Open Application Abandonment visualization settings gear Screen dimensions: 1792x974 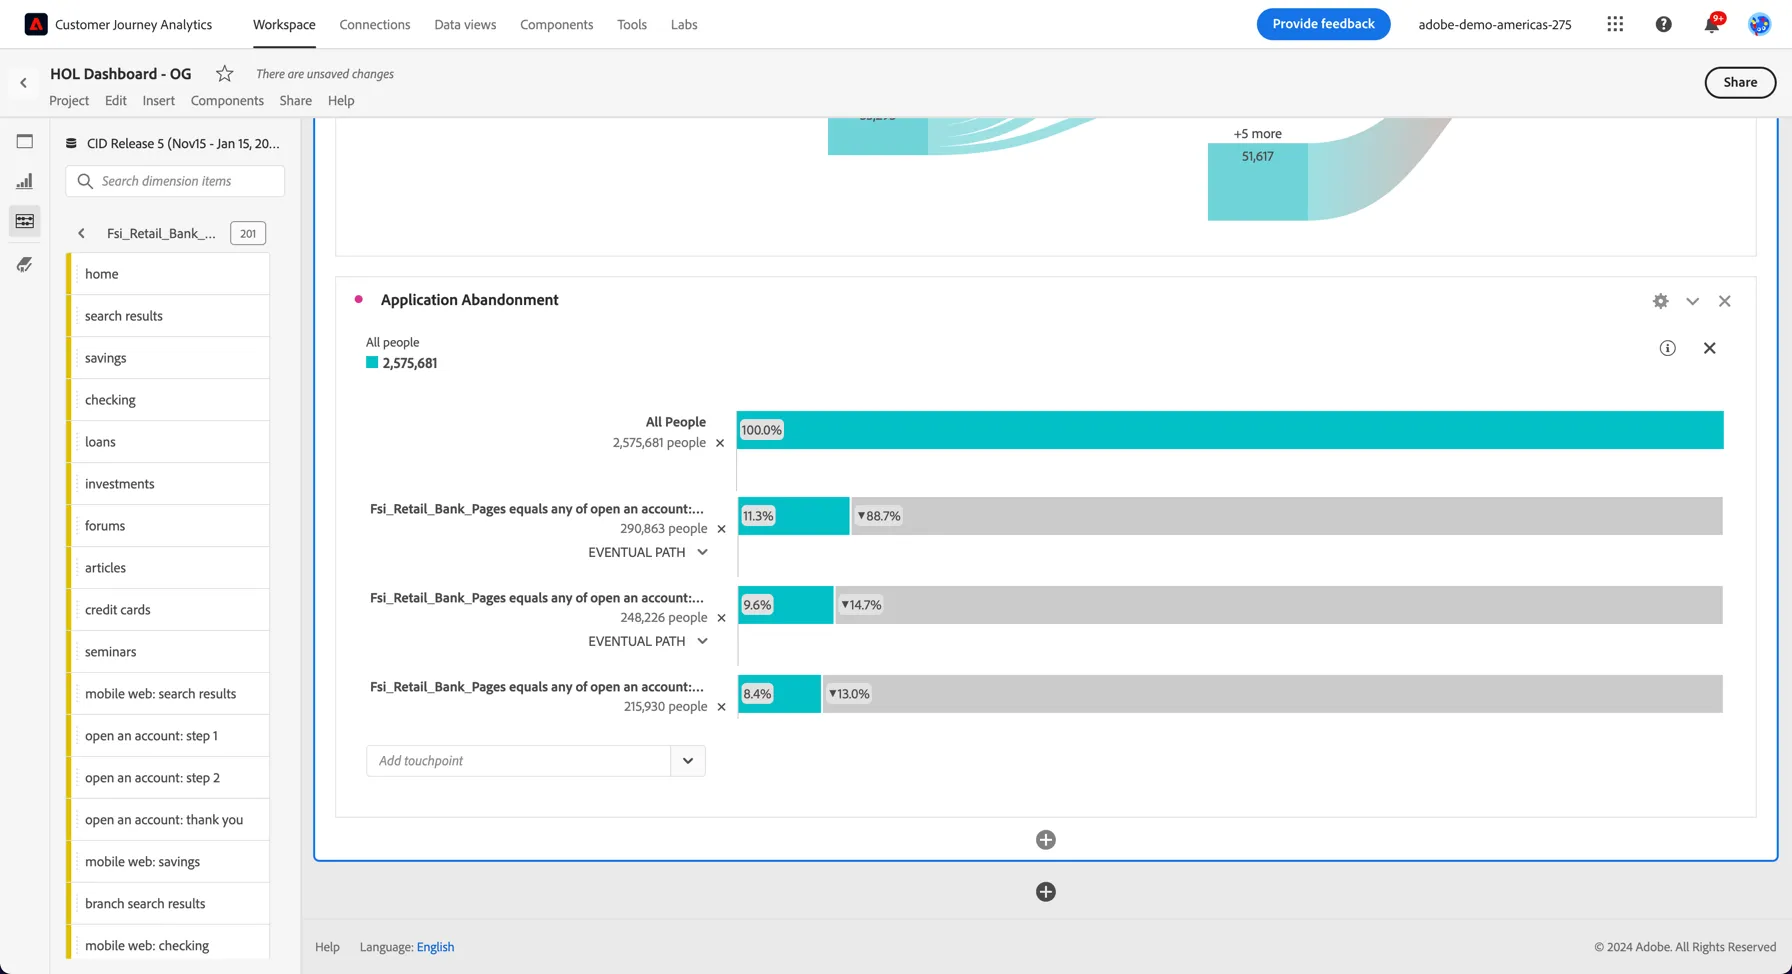1661,301
